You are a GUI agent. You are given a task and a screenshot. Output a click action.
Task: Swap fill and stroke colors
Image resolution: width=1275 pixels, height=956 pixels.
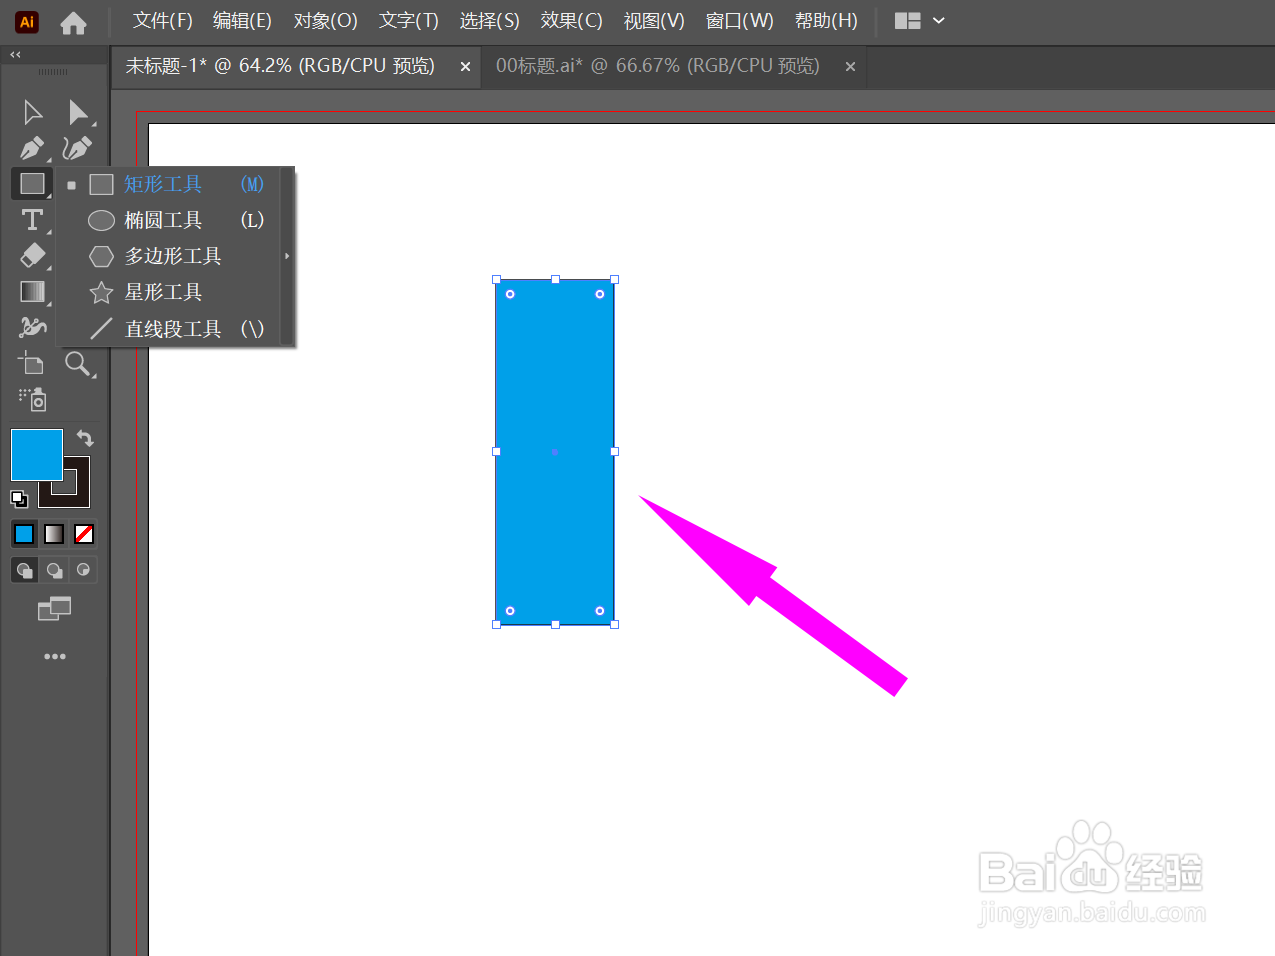point(85,438)
